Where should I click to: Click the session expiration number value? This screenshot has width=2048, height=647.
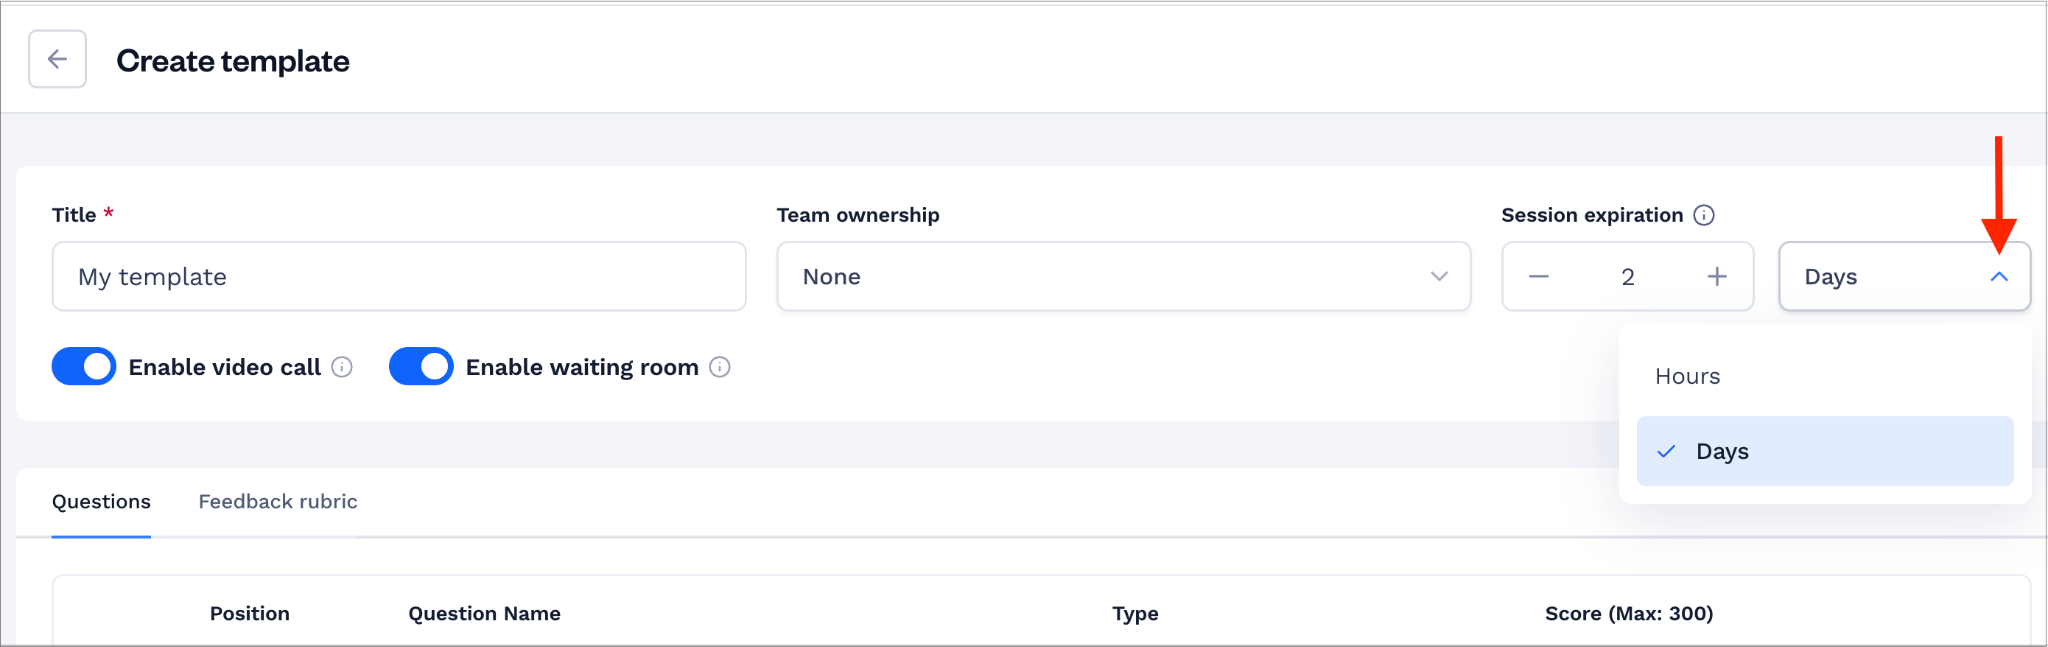tap(1628, 277)
